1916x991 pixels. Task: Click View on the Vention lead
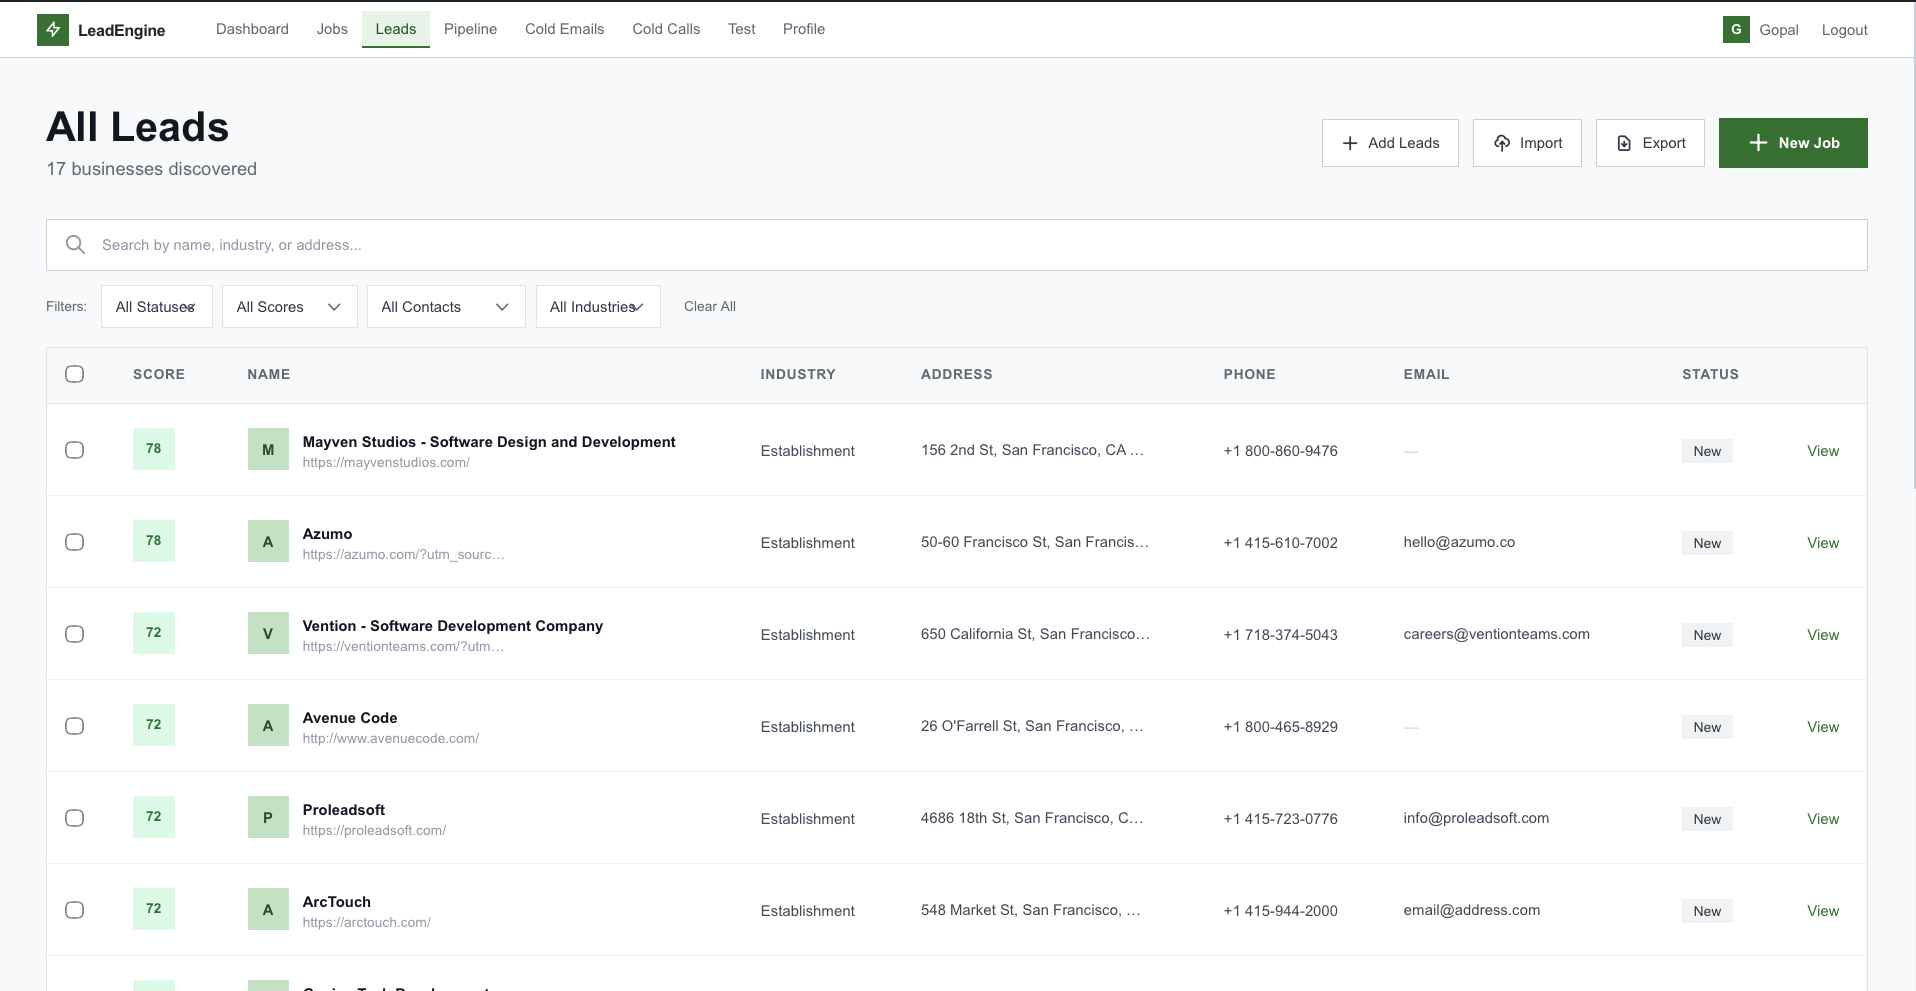[x=1822, y=634]
